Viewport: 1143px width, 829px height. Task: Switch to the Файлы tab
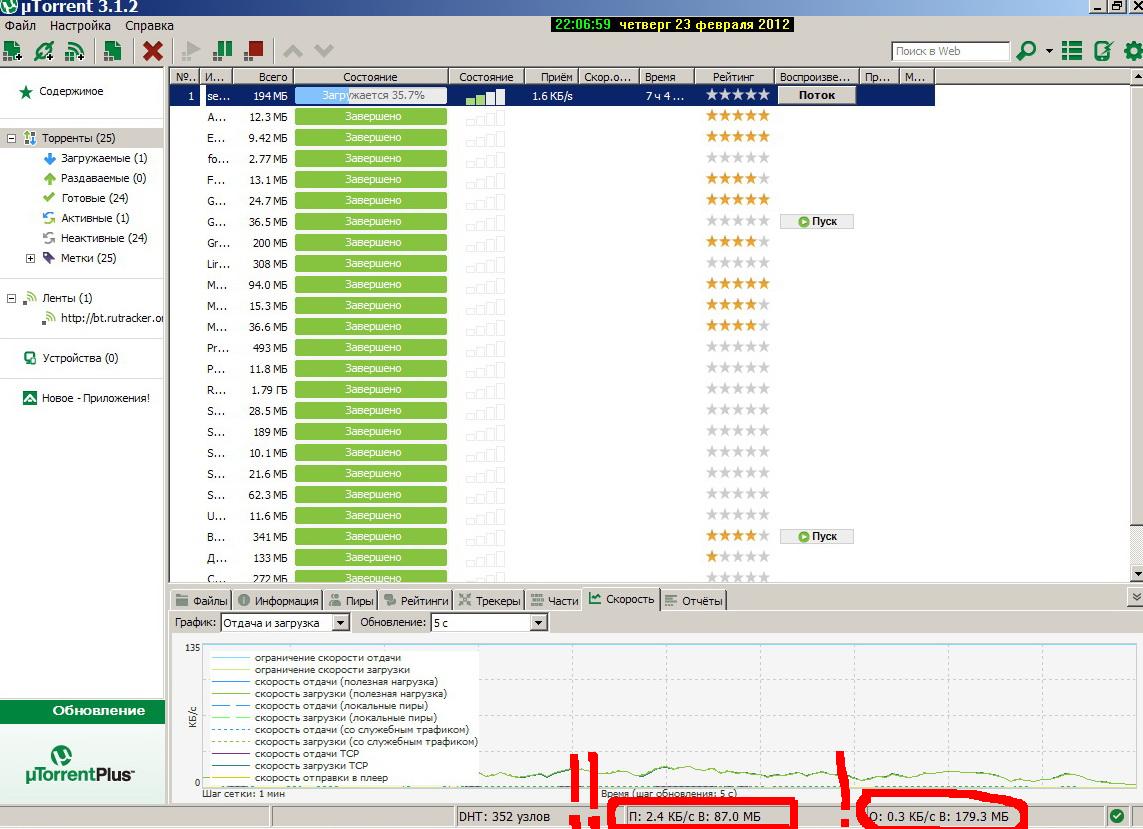[x=202, y=601]
